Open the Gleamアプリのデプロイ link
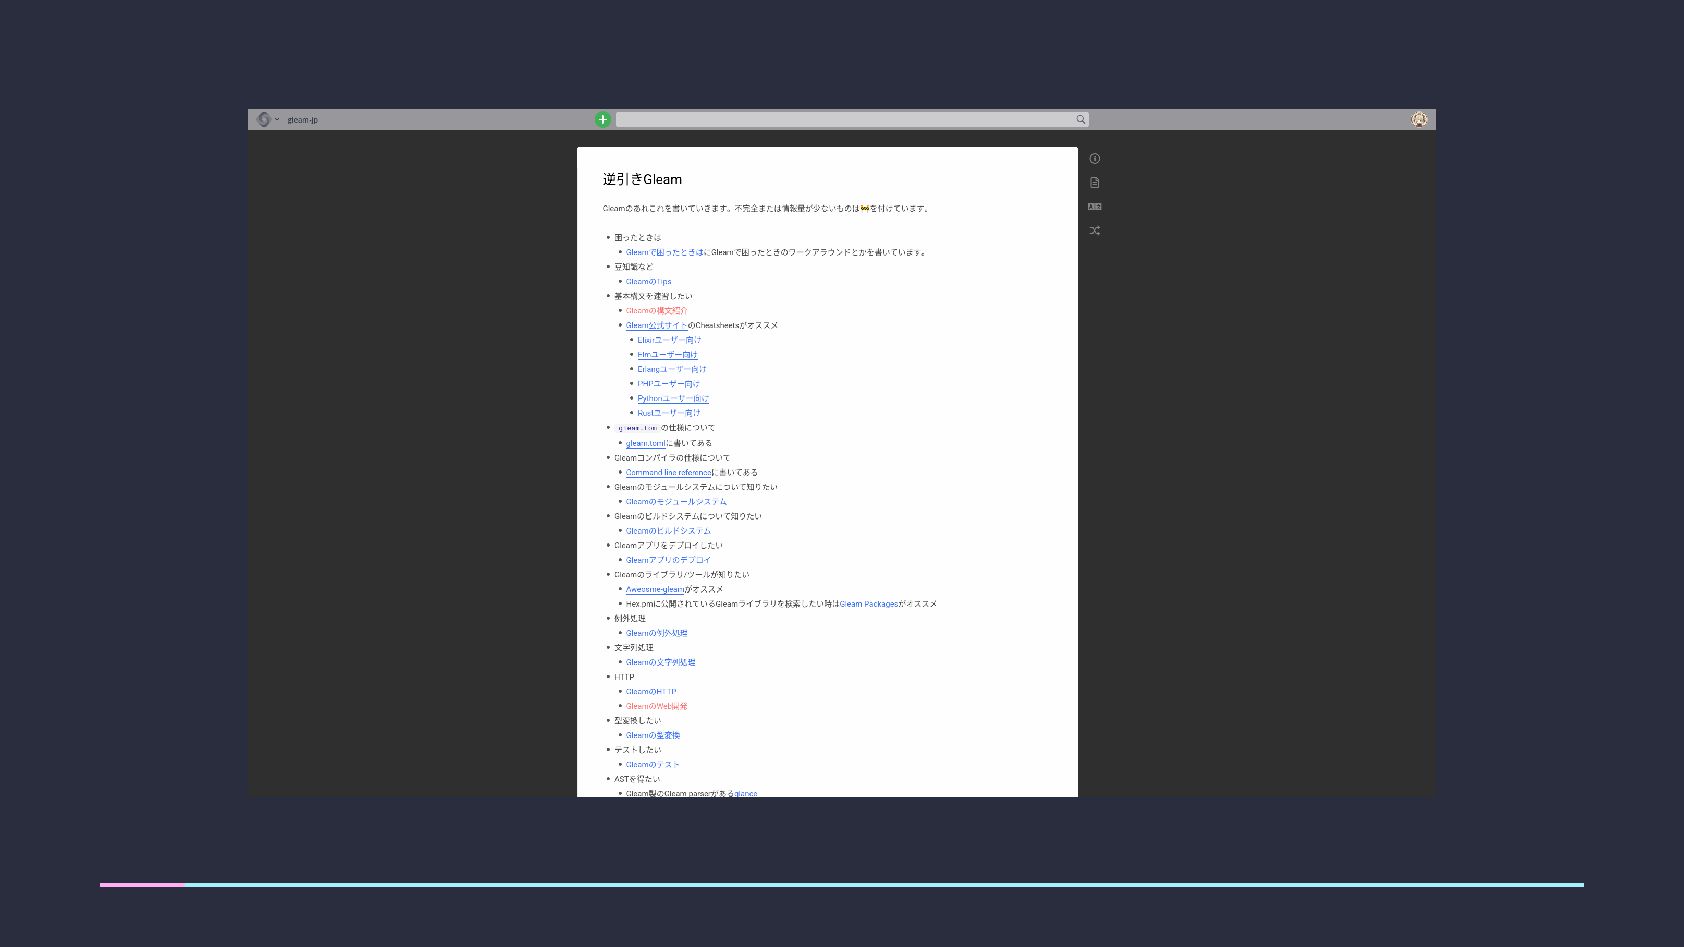The height and width of the screenshot is (947, 1684). point(668,560)
